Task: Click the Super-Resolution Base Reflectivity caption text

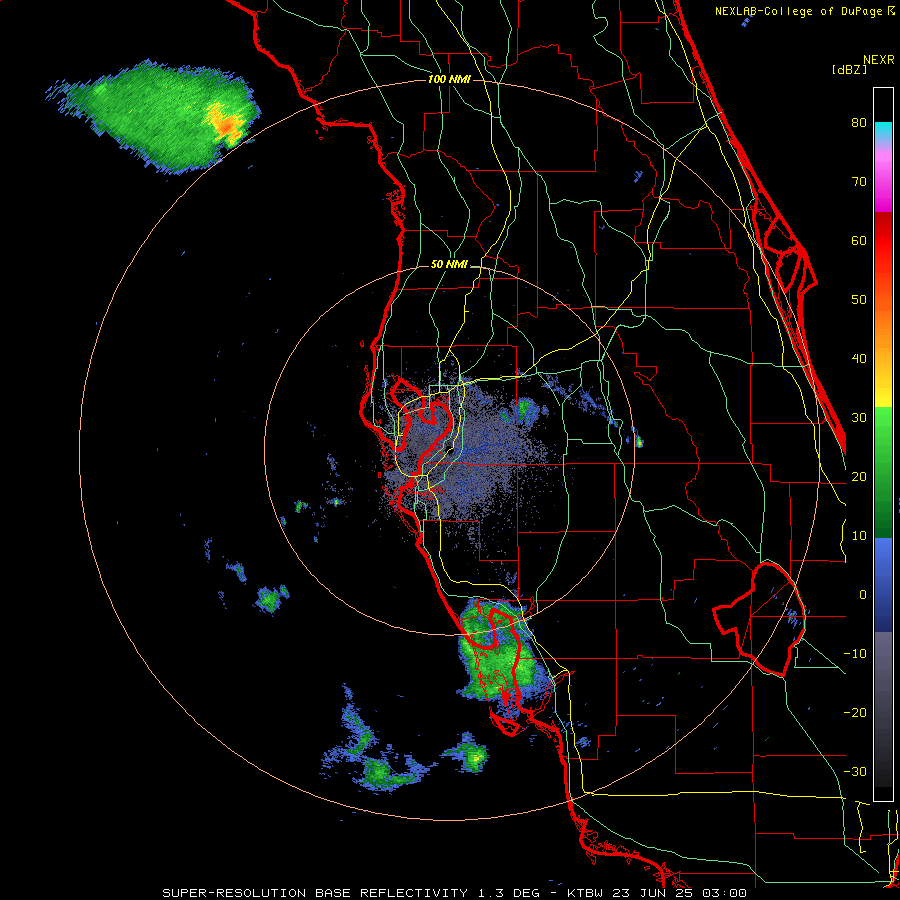Action: coord(454,893)
